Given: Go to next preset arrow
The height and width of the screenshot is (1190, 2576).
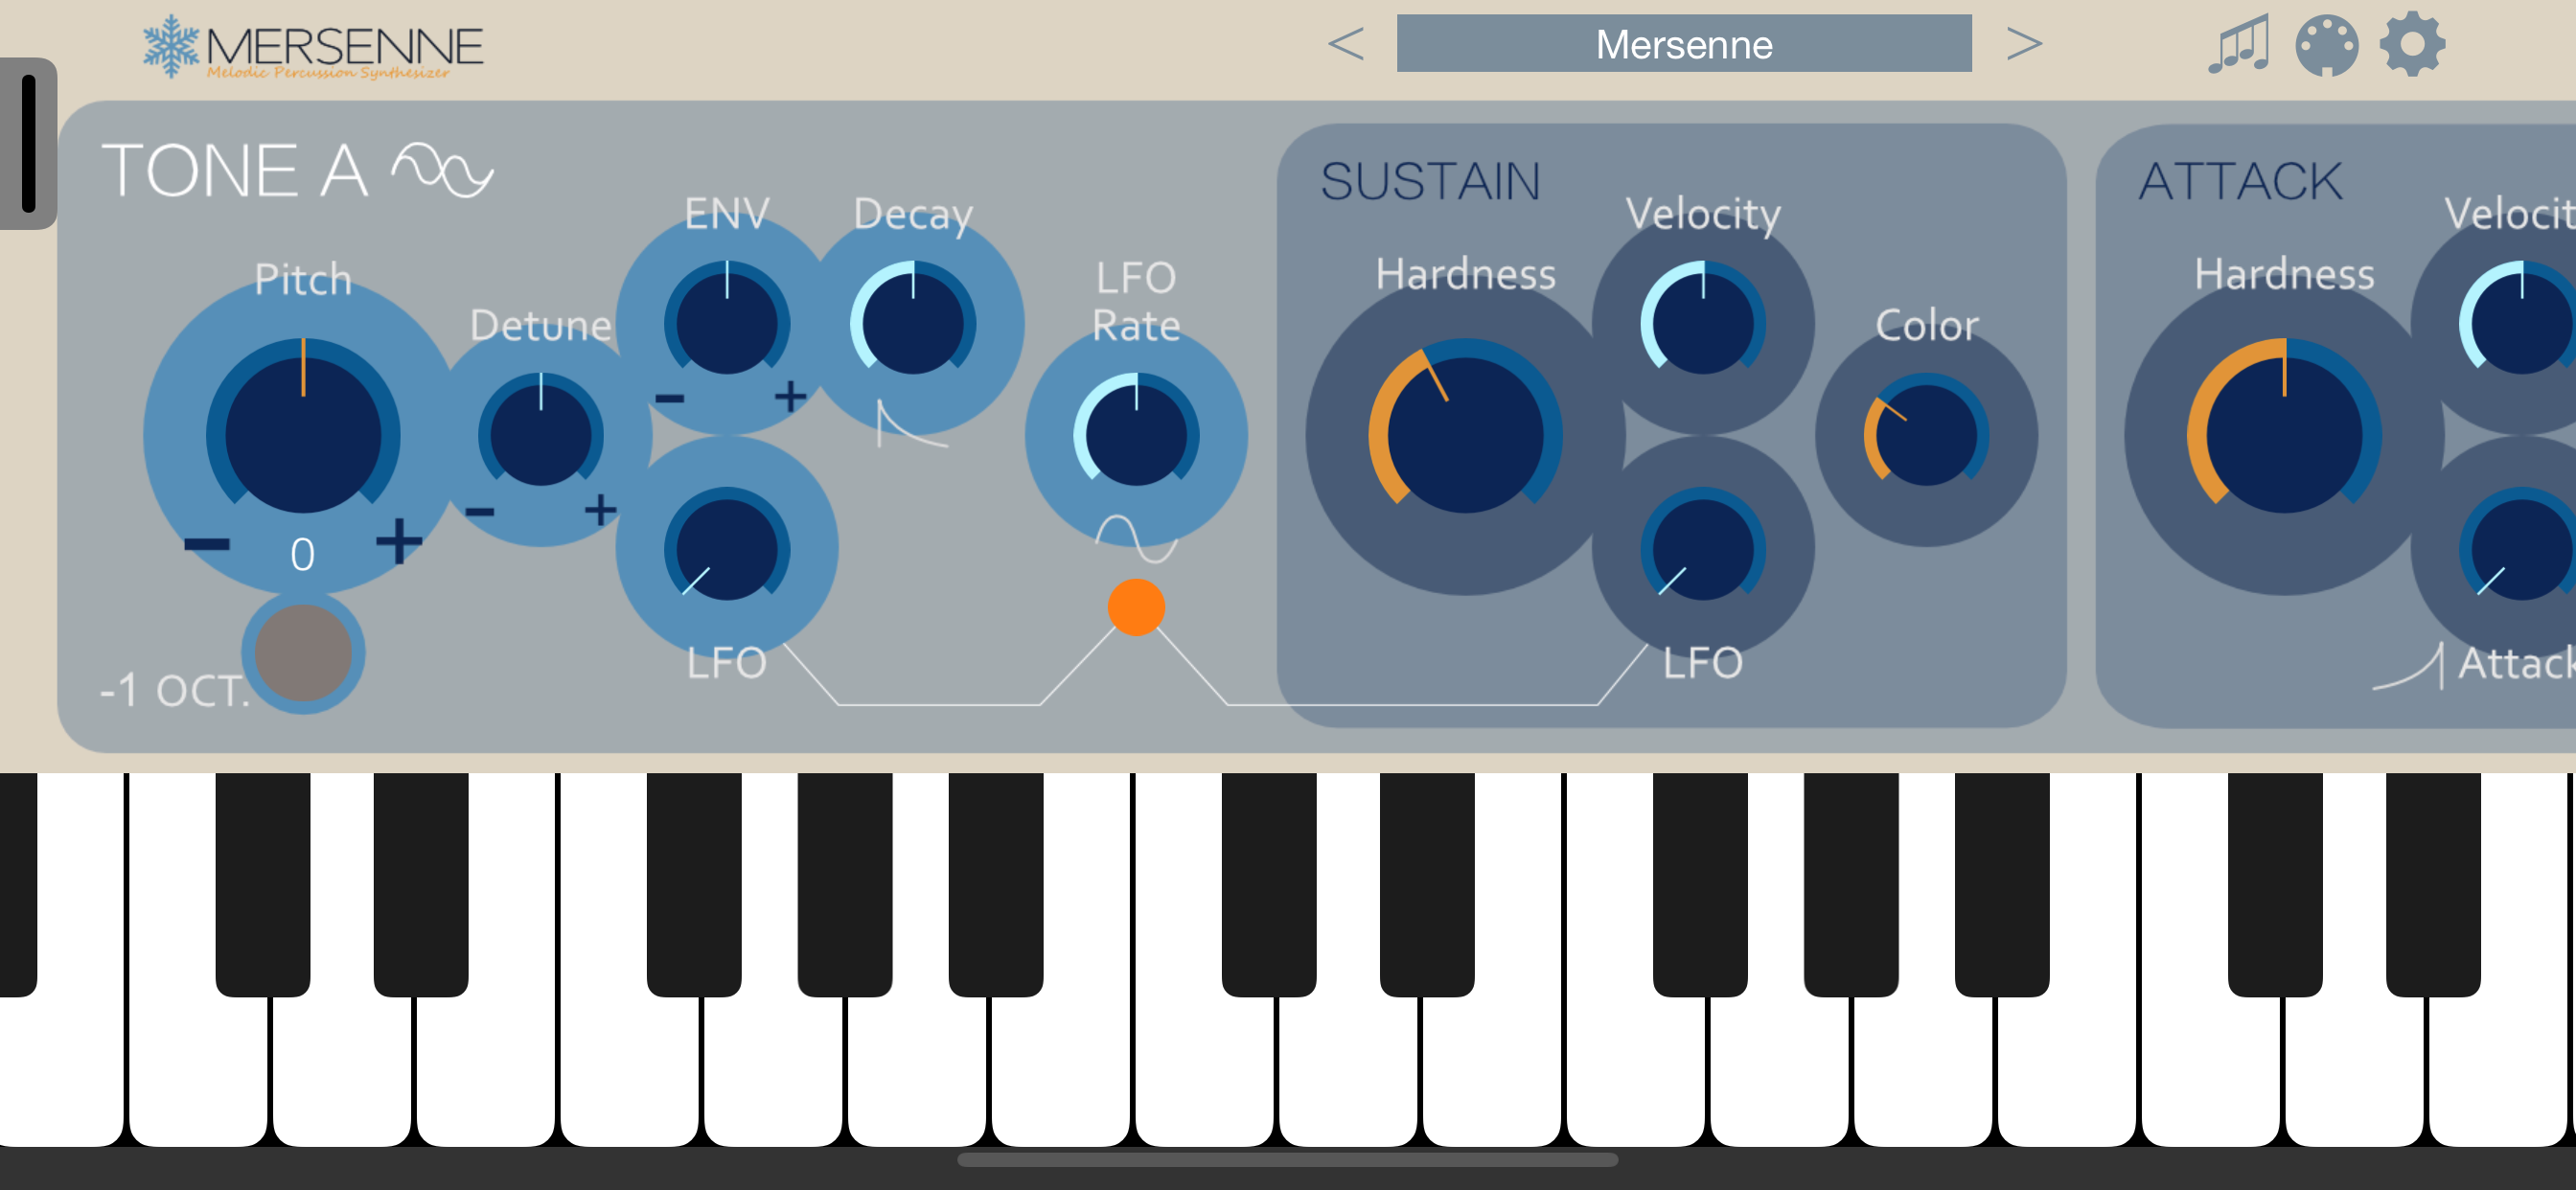Looking at the screenshot, I should [x=2024, y=44].
